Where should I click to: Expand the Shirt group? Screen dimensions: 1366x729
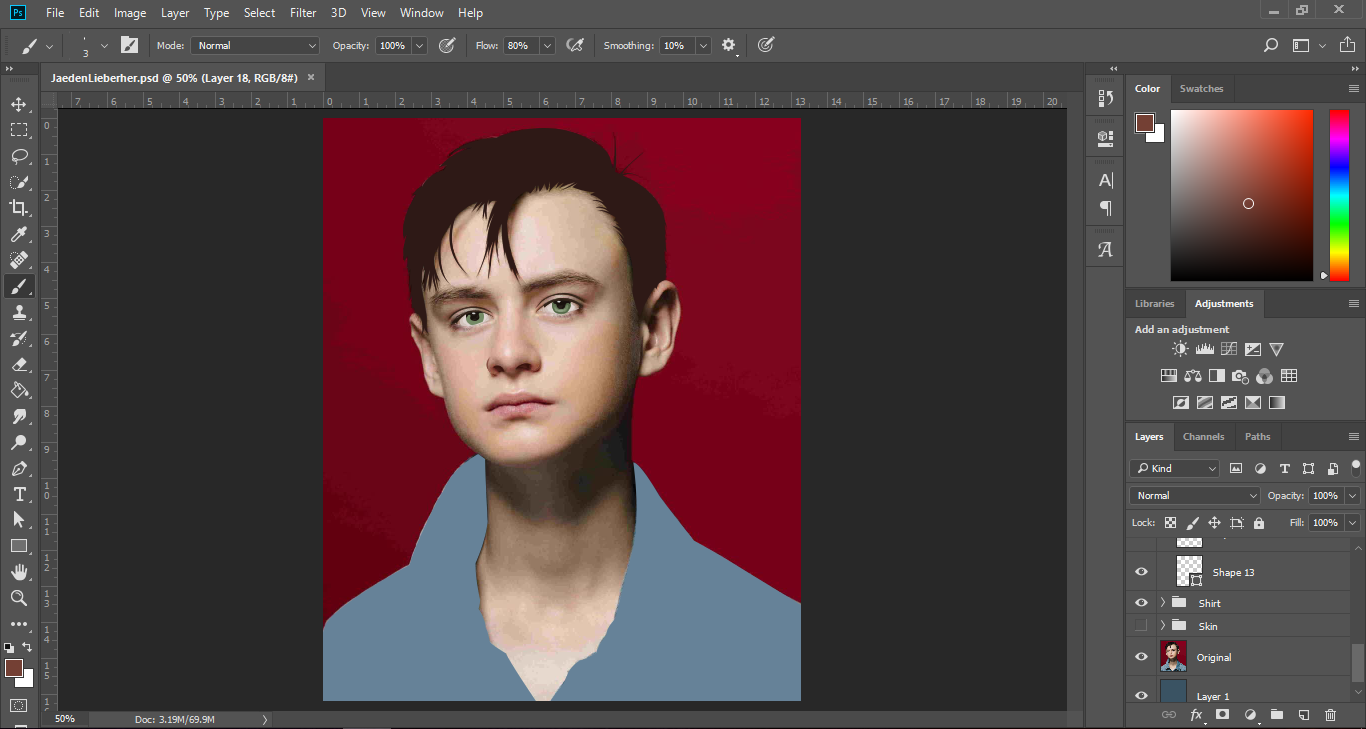click(x=1163, y=603)
